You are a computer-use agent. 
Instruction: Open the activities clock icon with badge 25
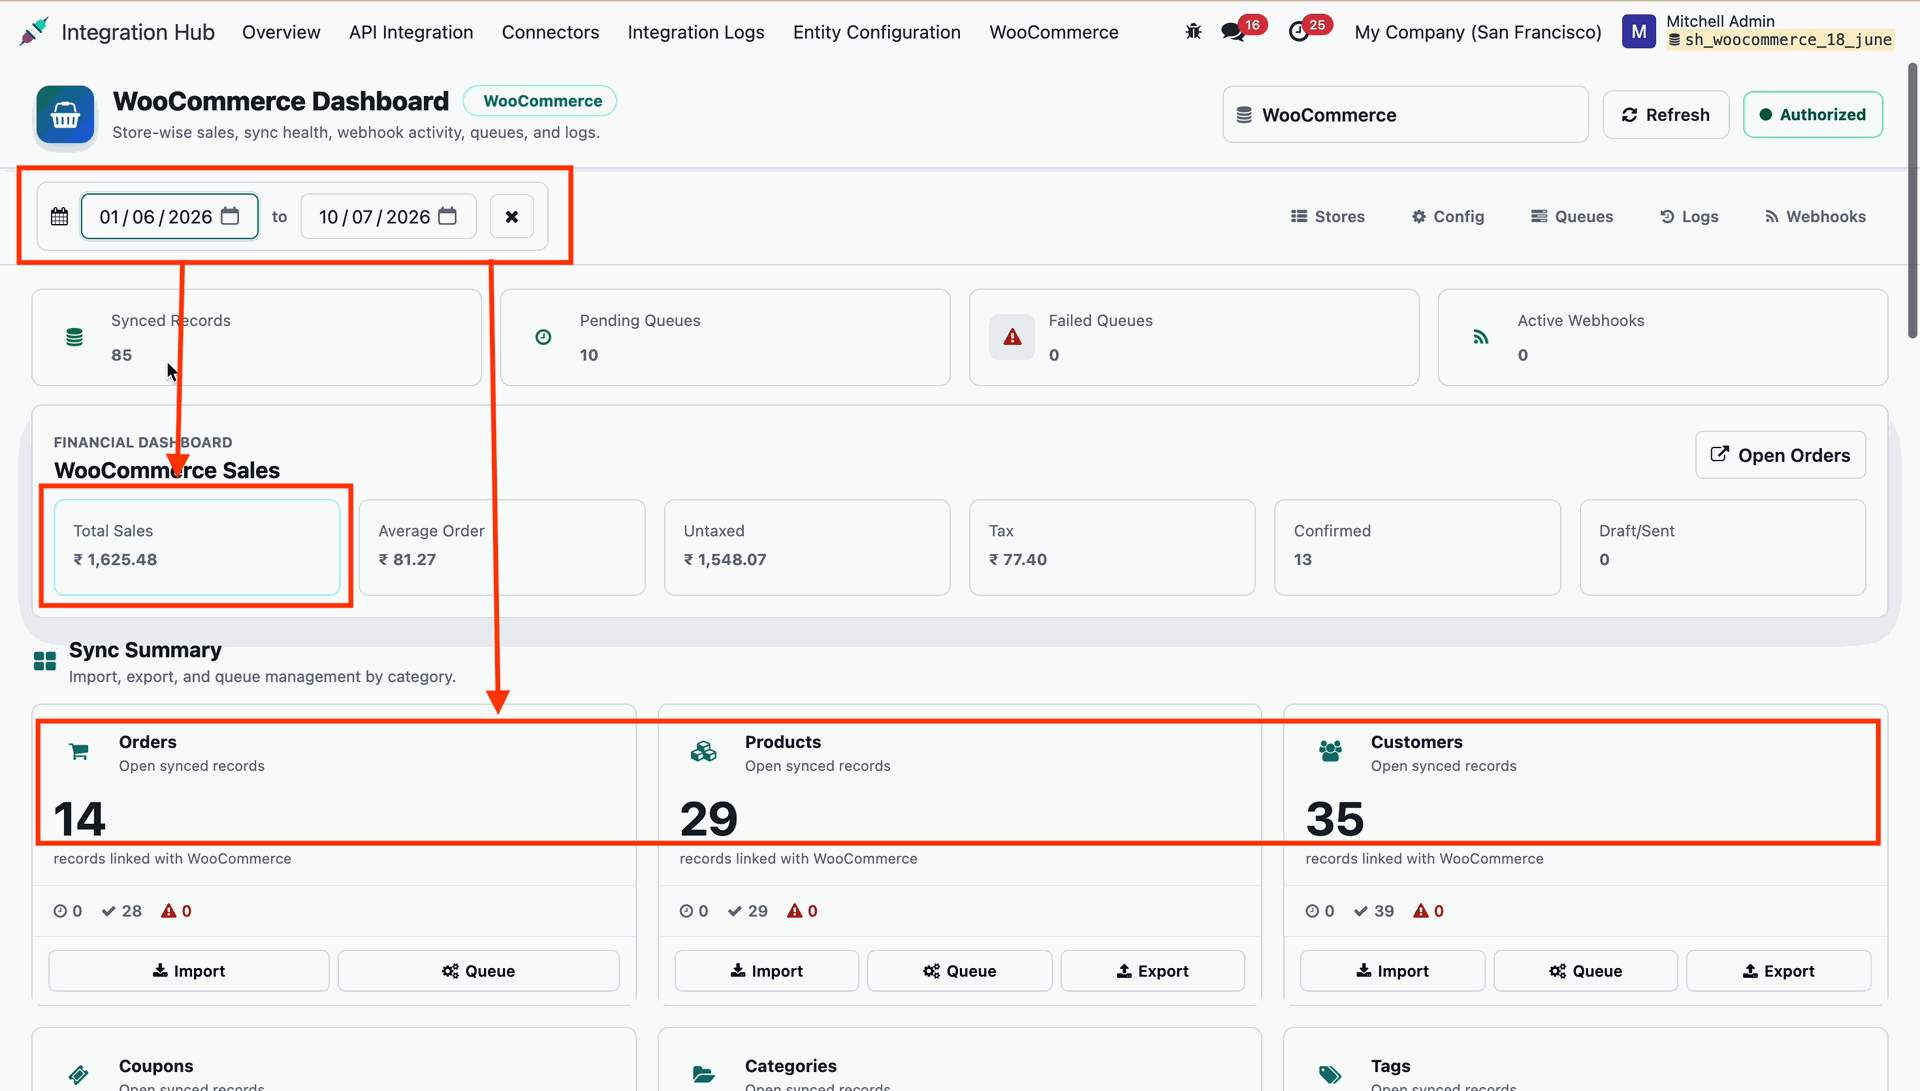tap(1299, 32)
